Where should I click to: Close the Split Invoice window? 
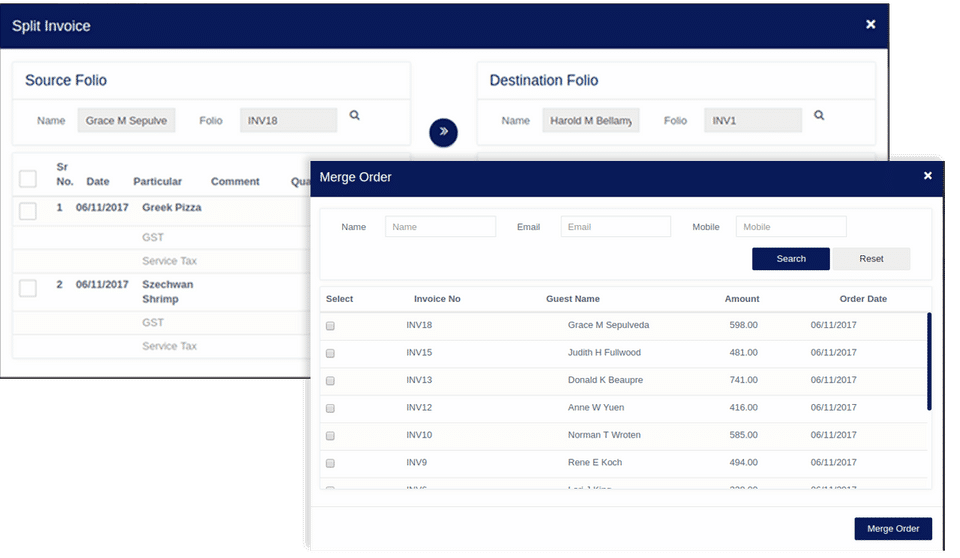pyautogui.click(x=871, y=25)
